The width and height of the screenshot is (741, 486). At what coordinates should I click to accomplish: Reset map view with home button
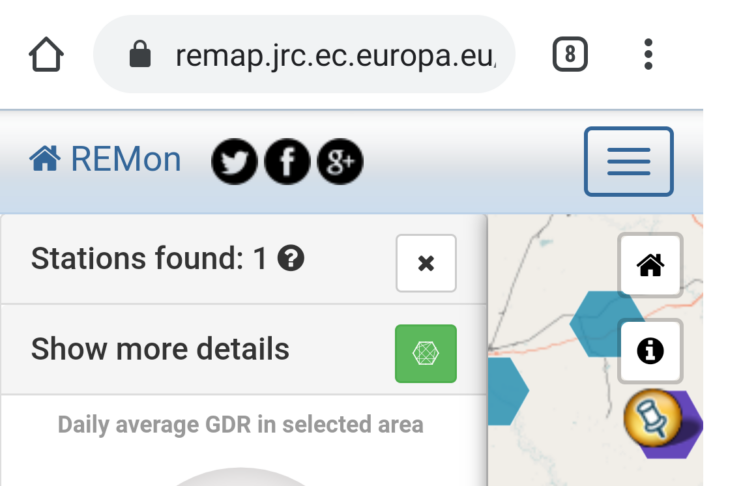click(650, 265)
